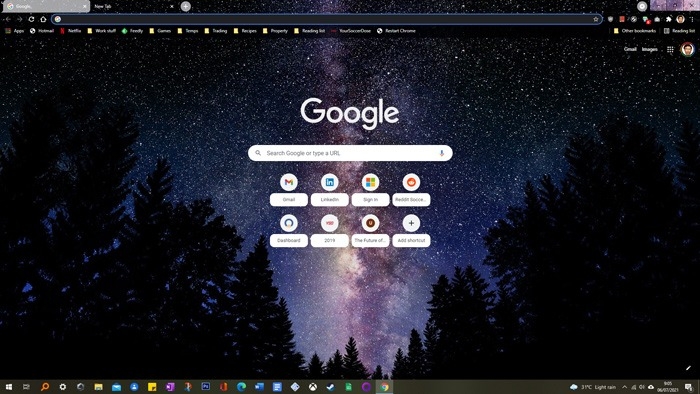This screenshot has width=700, height=394.
Task: Add a new shortcut tile
Action: click(x=411, y=230)
